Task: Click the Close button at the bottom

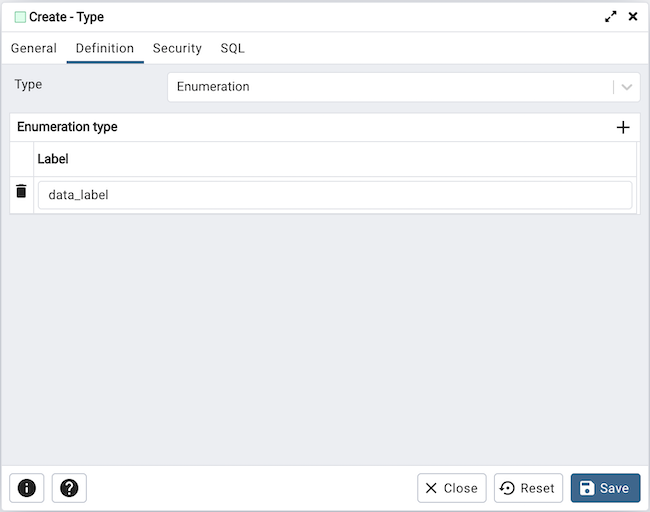Action: point(452,488)
